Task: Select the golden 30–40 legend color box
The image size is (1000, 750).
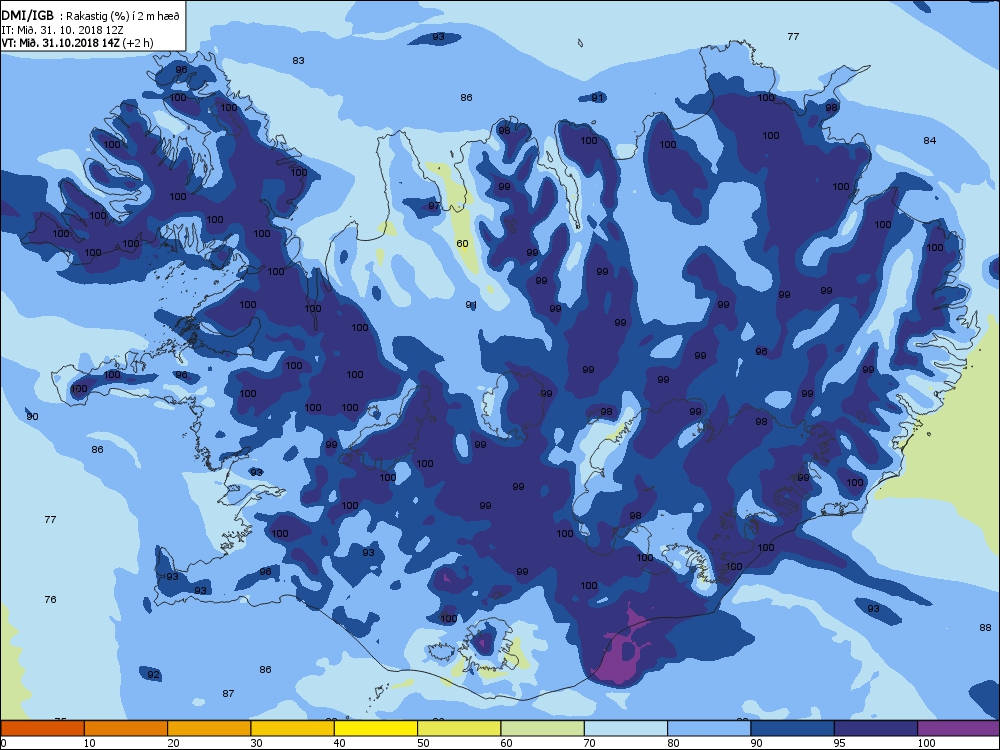Action: click(293, 728)
